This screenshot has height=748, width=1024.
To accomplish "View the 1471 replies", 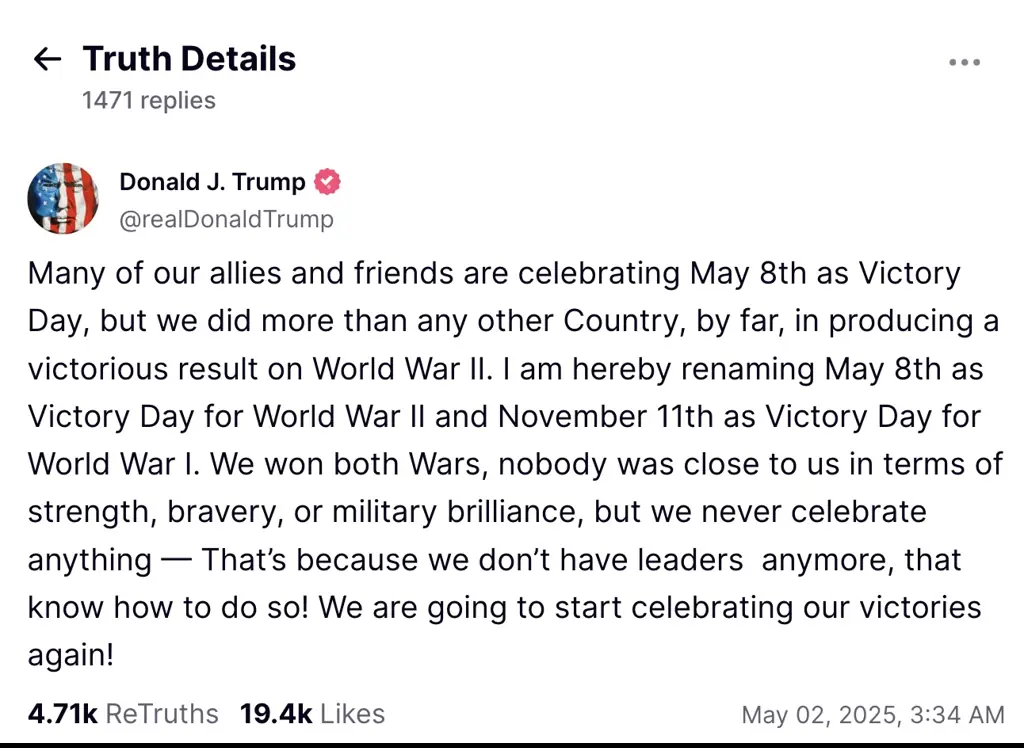I will pyautogui.click(x=148, y=100).
